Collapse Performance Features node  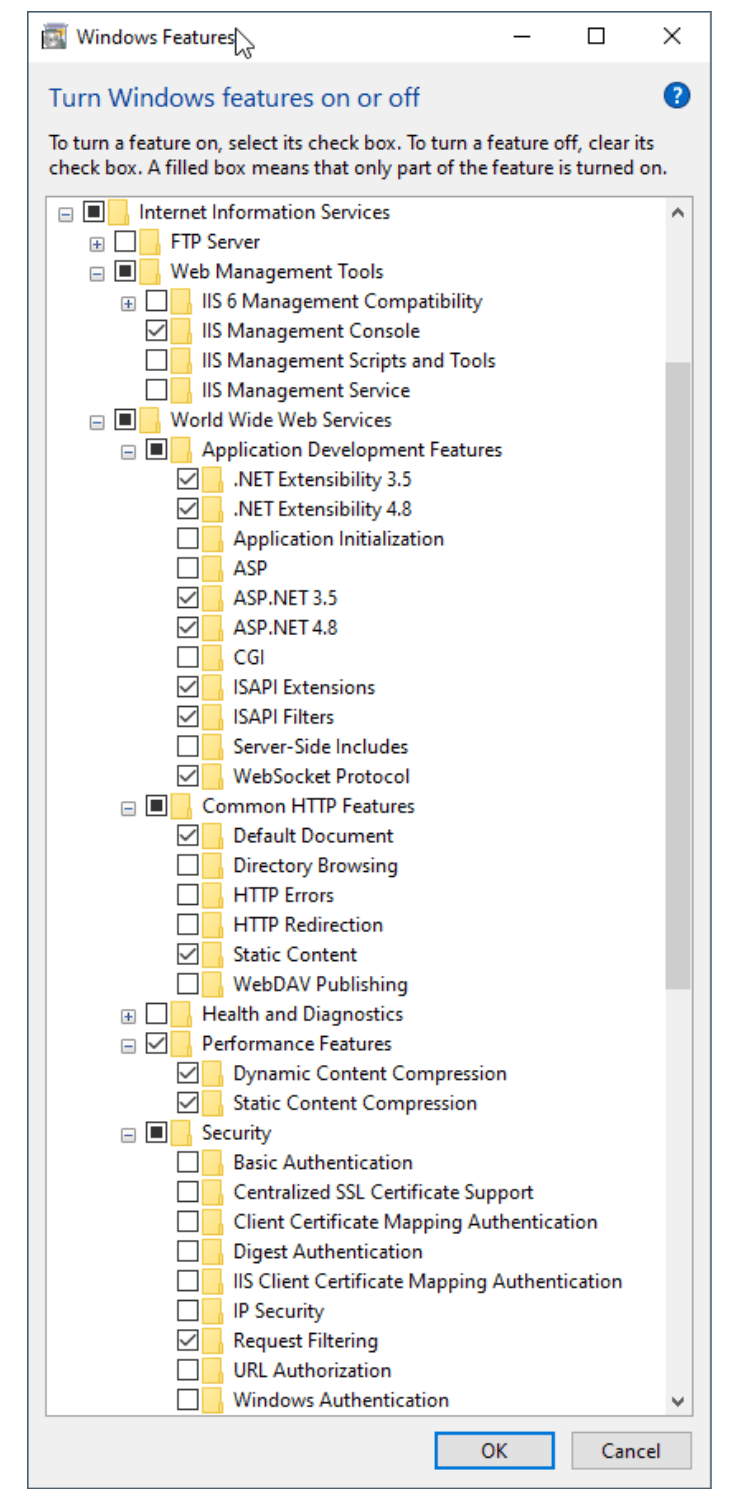[128, 1045]
